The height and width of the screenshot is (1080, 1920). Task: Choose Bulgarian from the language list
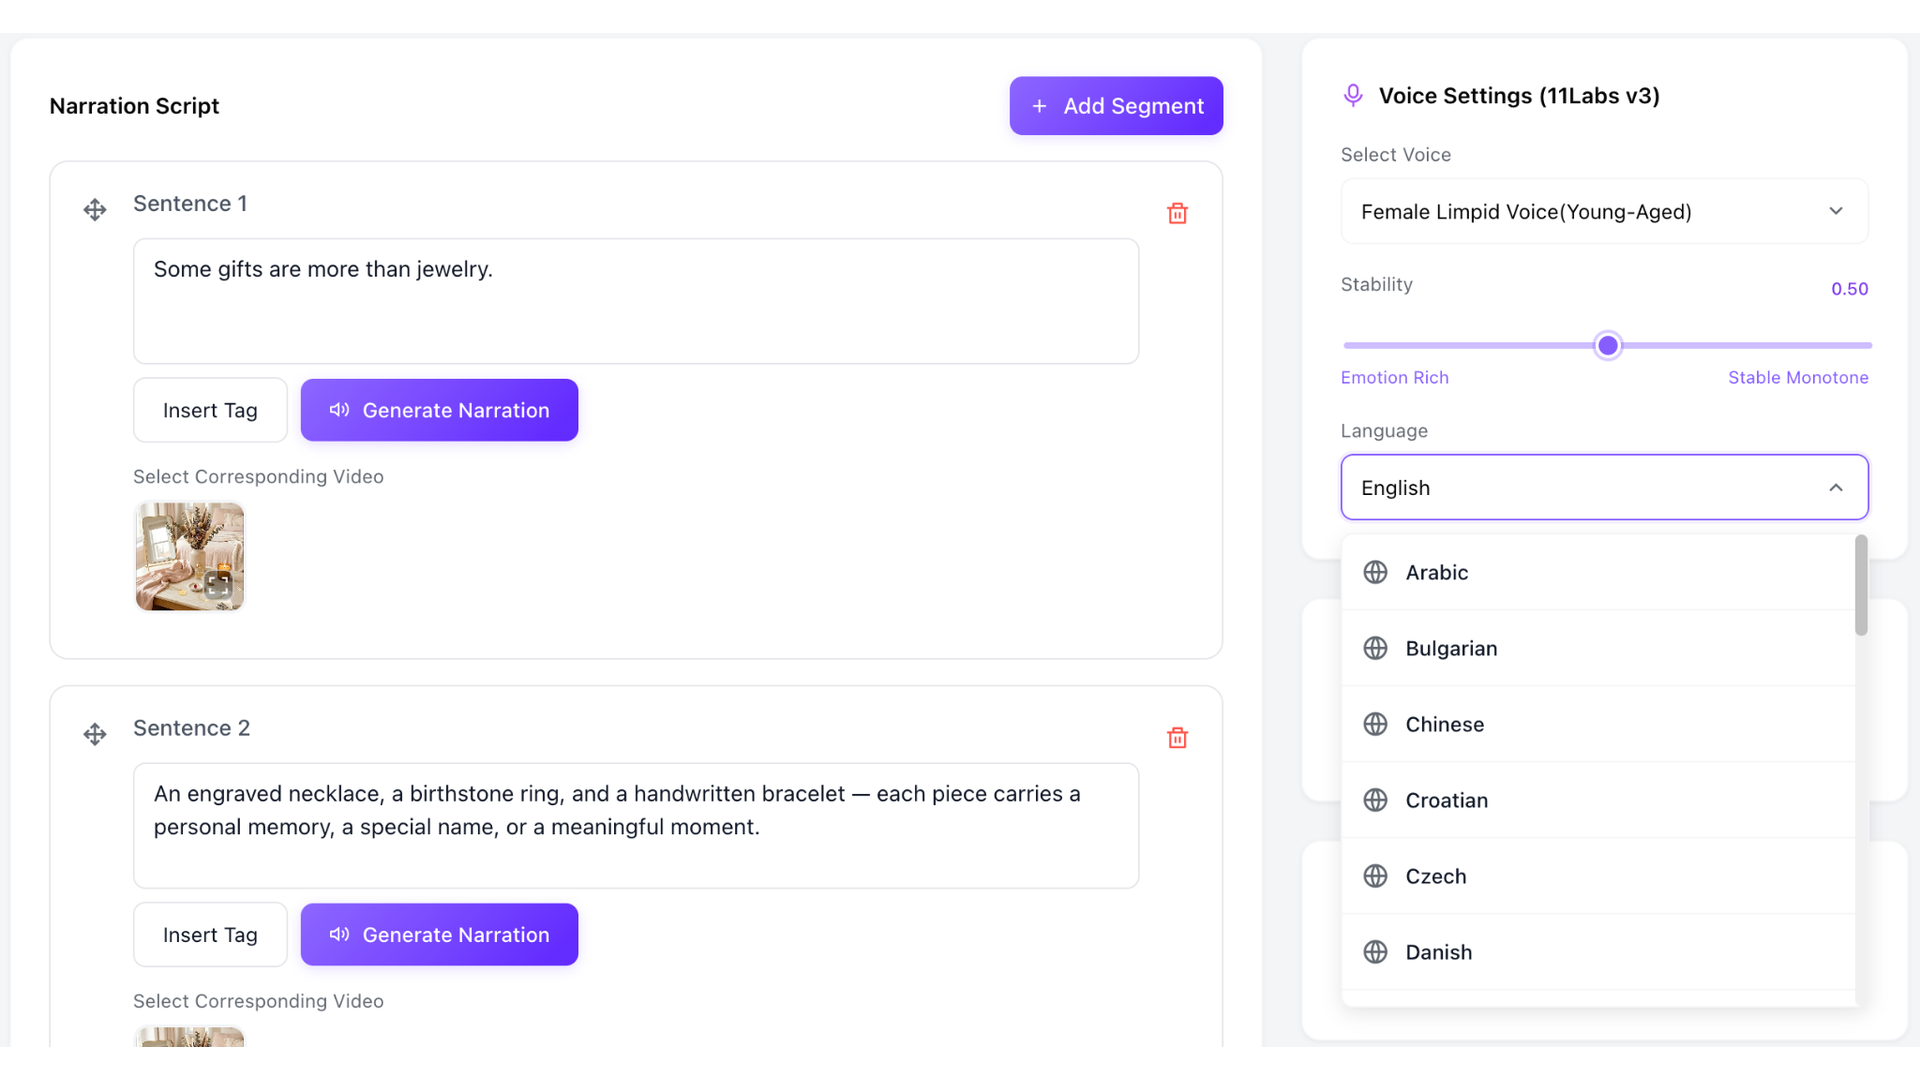pyautogui.click(x=1598, y=648)
